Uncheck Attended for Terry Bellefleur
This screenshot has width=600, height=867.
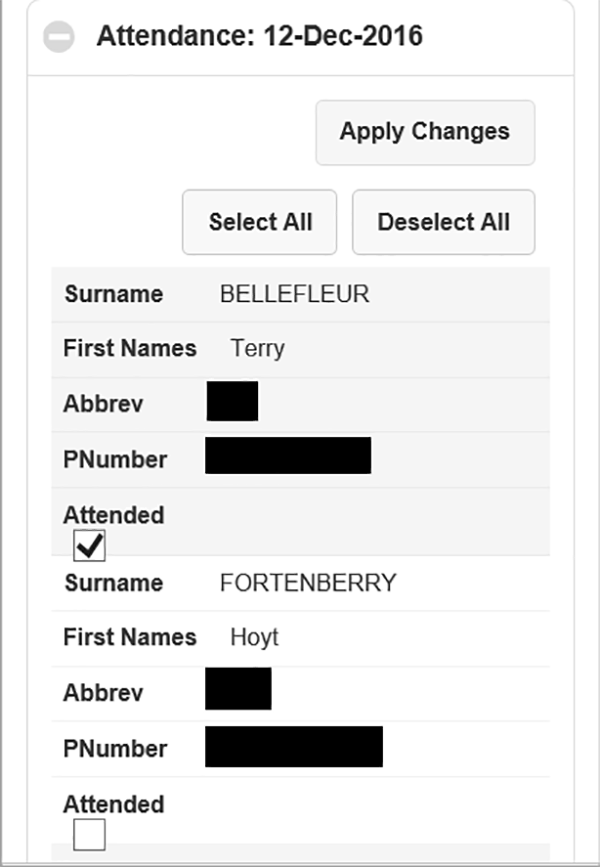(x=89, y=546)
